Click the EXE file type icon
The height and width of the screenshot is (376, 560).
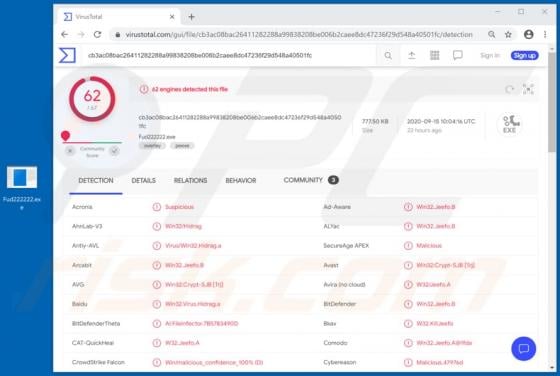pos(509,125)
